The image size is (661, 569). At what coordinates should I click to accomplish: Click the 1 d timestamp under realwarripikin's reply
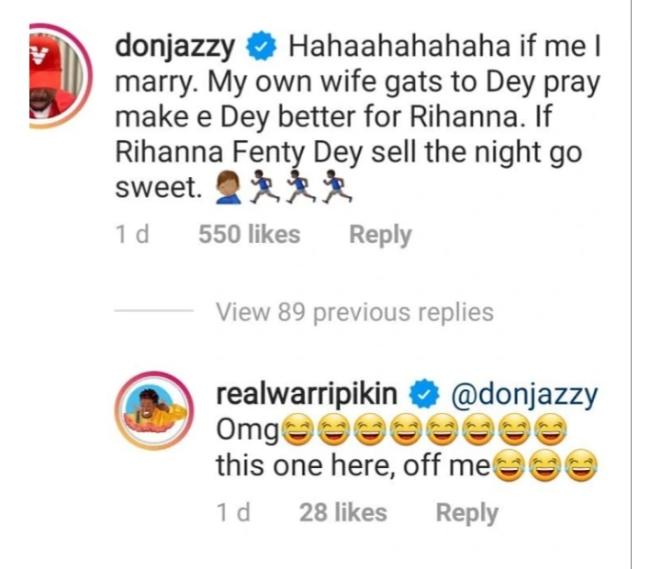click(x=232, y=513)
